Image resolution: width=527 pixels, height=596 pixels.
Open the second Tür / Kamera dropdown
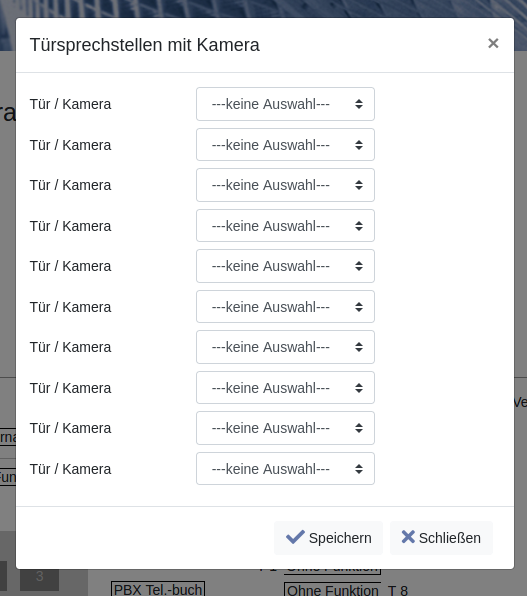[x=285, y=145]
